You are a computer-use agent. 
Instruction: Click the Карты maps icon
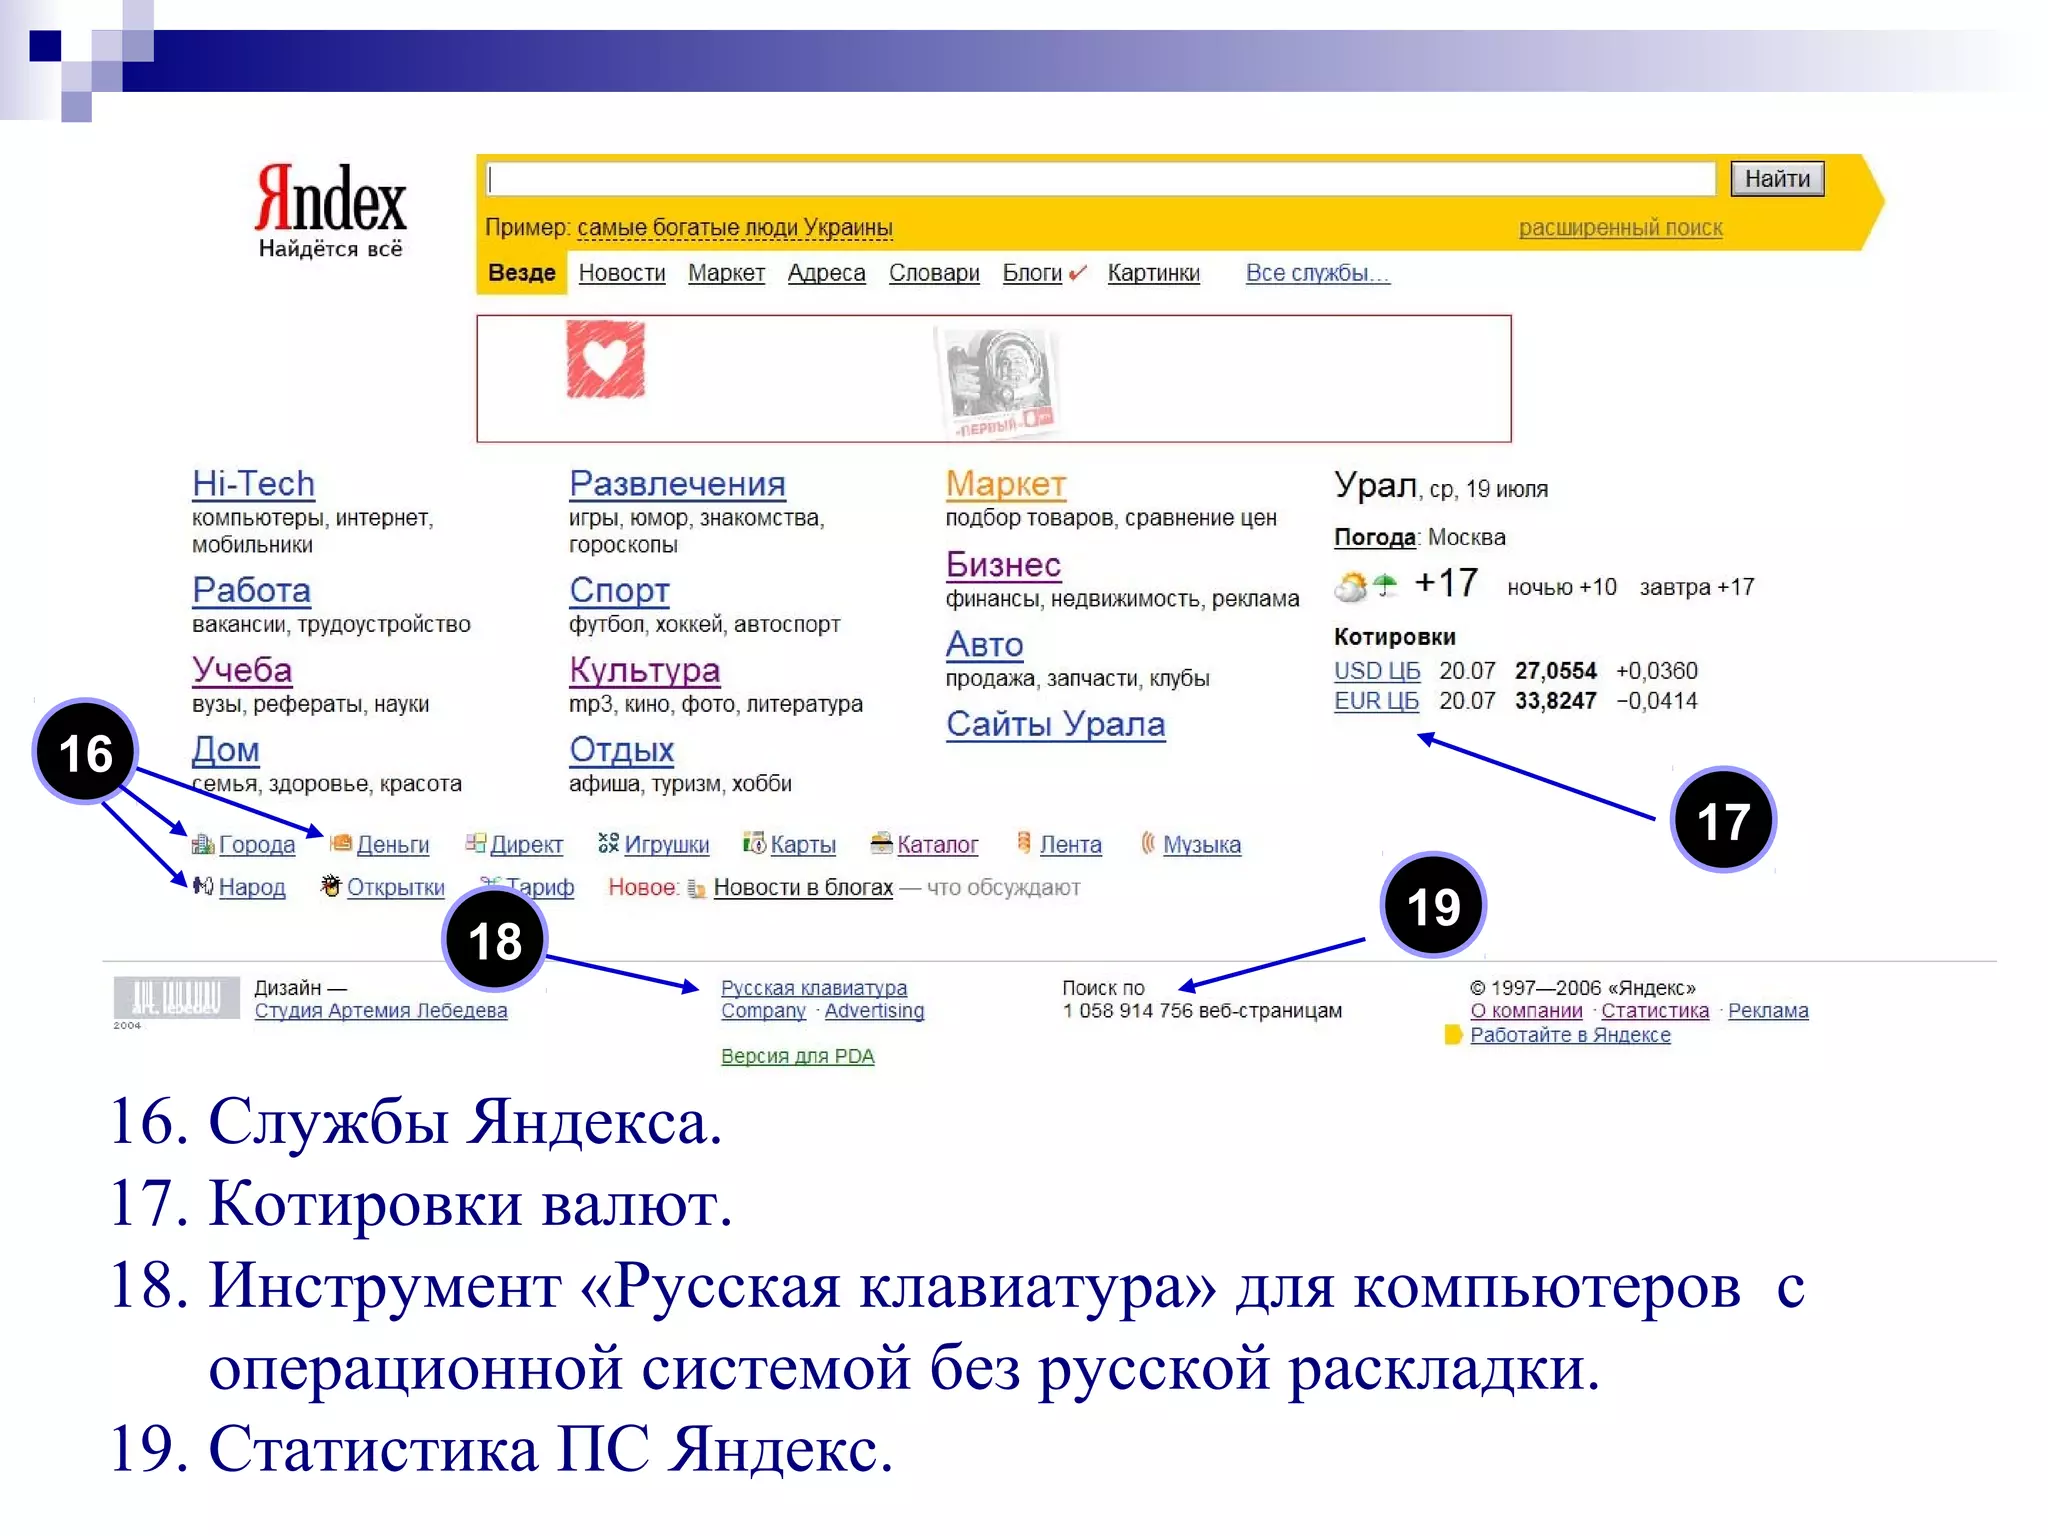tap(754, 843)
